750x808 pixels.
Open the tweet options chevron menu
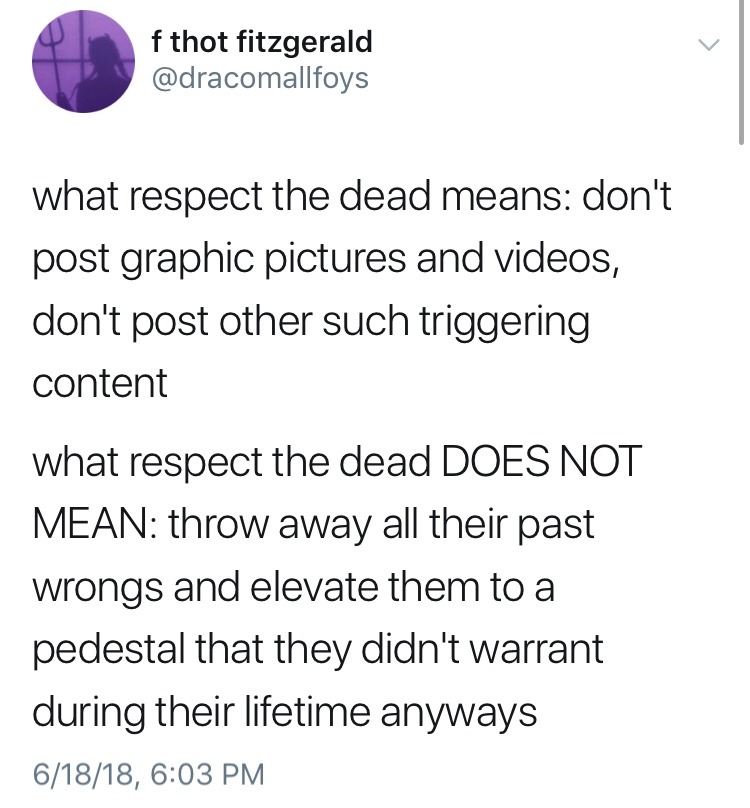coord(709,45)
